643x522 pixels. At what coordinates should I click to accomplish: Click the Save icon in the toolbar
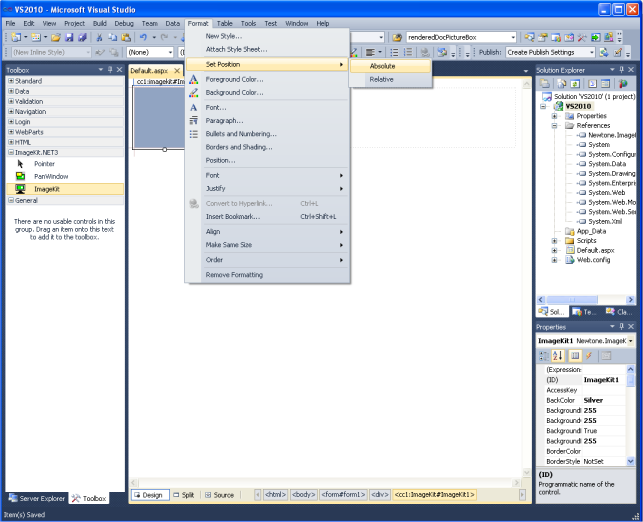[69, 37]
